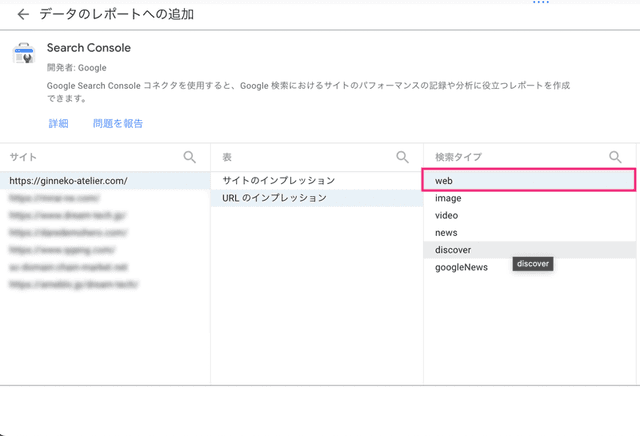
Task: Open search in the サイト column
Action: 189,157
